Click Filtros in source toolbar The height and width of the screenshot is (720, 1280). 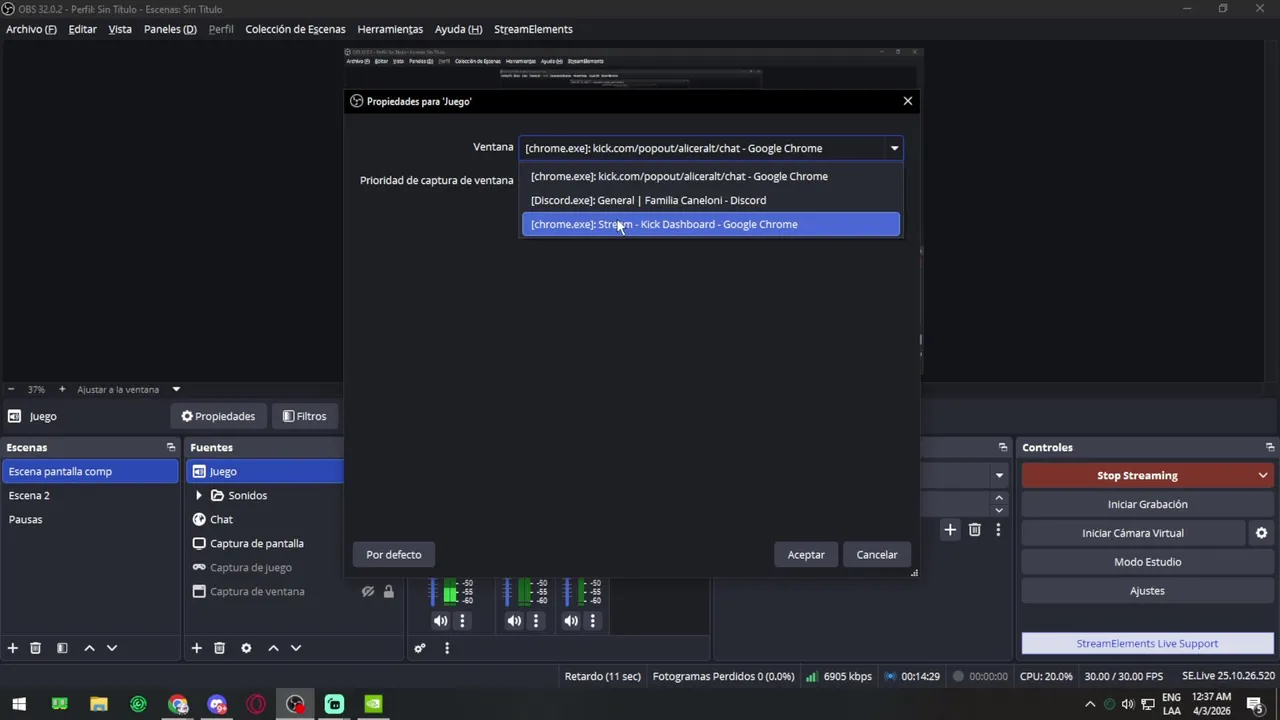click(305, 416)
